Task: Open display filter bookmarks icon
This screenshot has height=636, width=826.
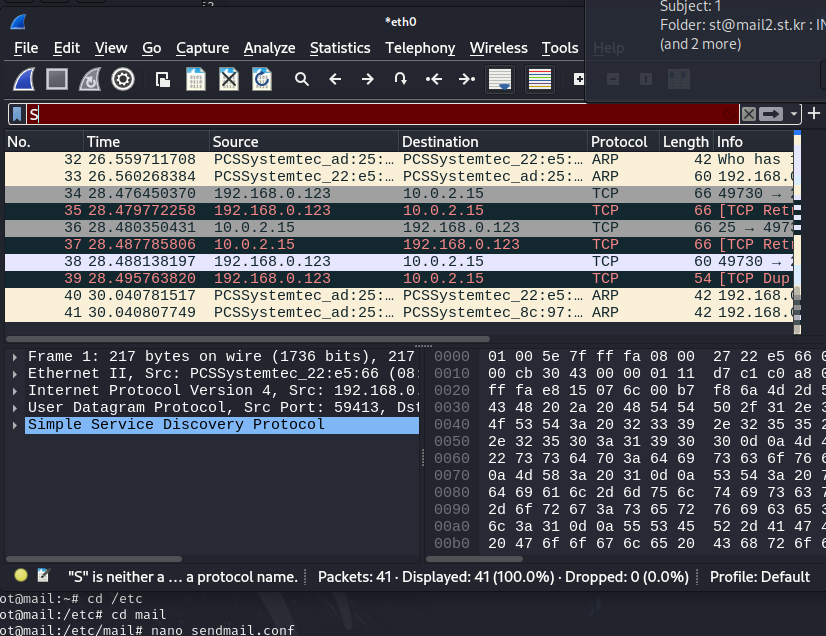Action: pos(17,114)
